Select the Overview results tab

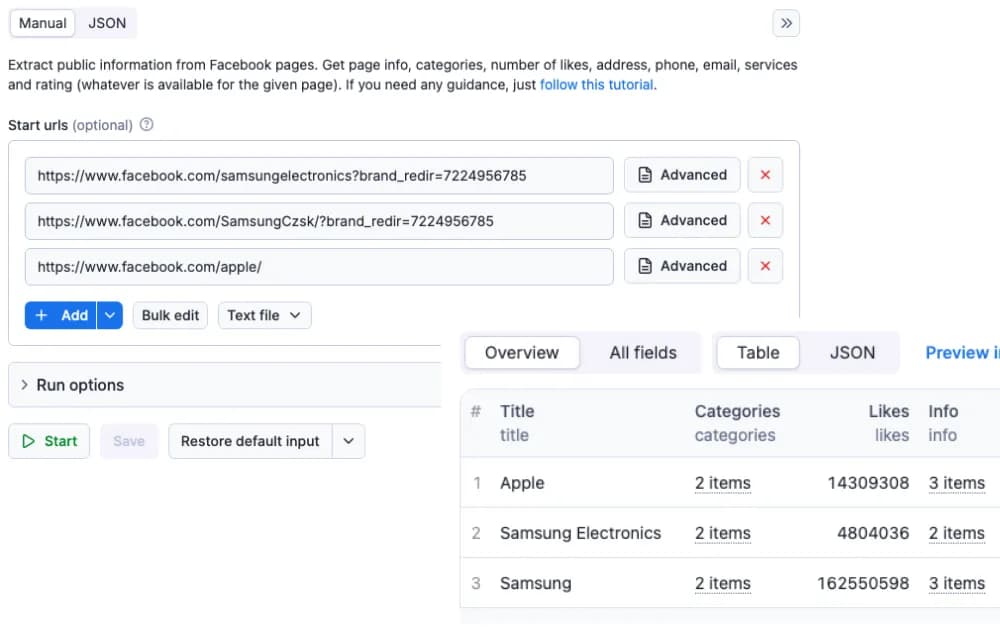coord(522,353)
